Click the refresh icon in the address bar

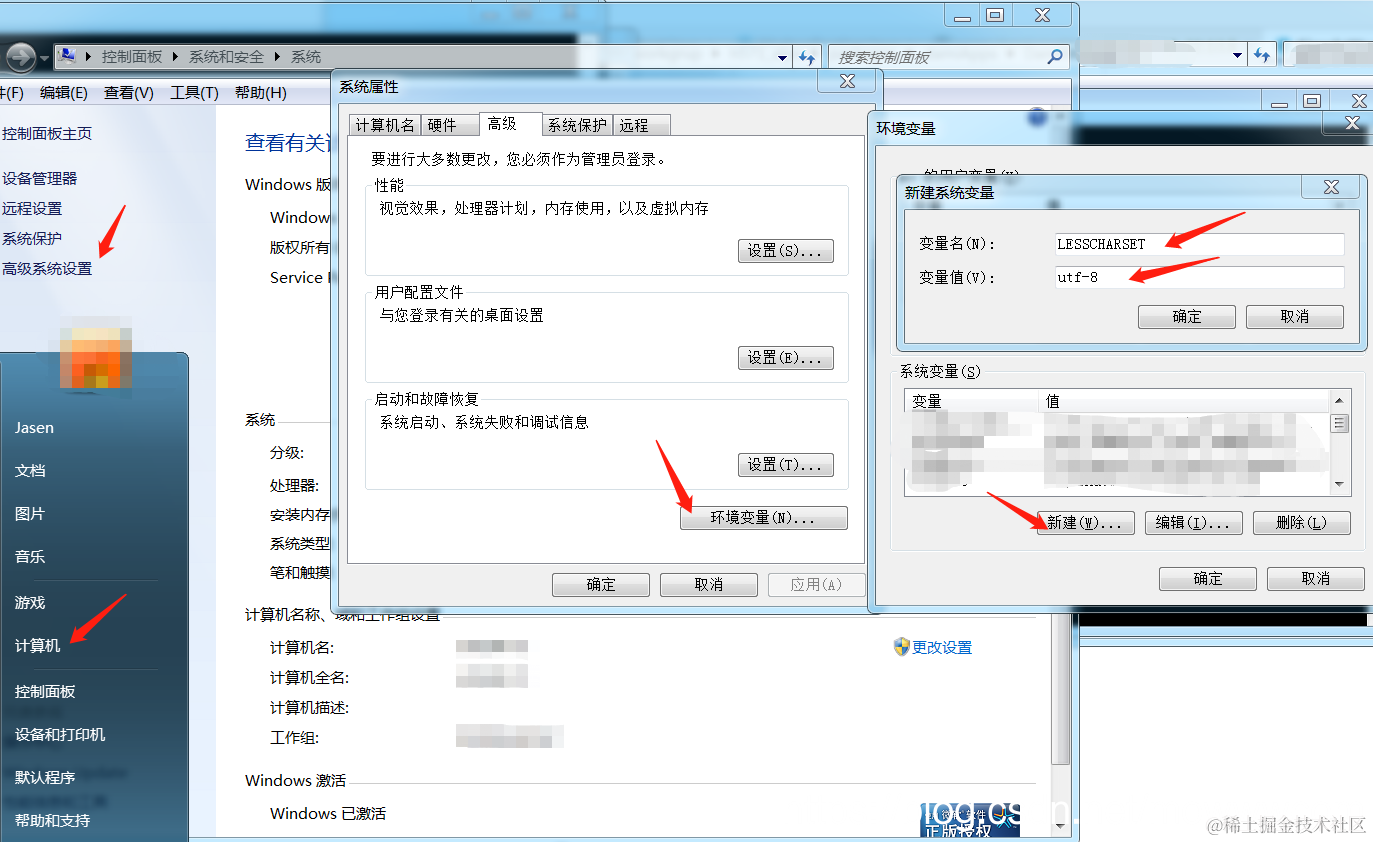coord(806,57)
